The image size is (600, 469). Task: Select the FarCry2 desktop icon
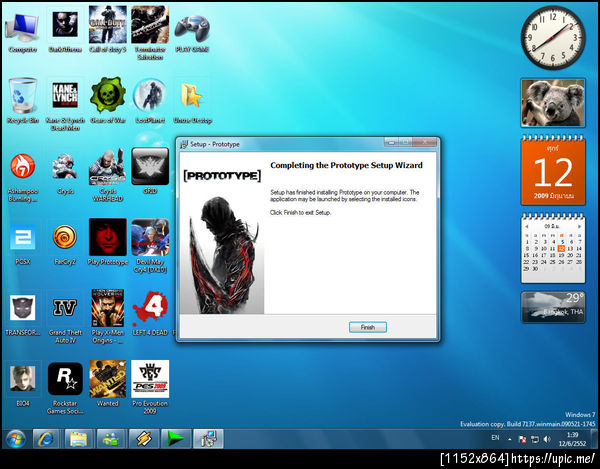65,244
